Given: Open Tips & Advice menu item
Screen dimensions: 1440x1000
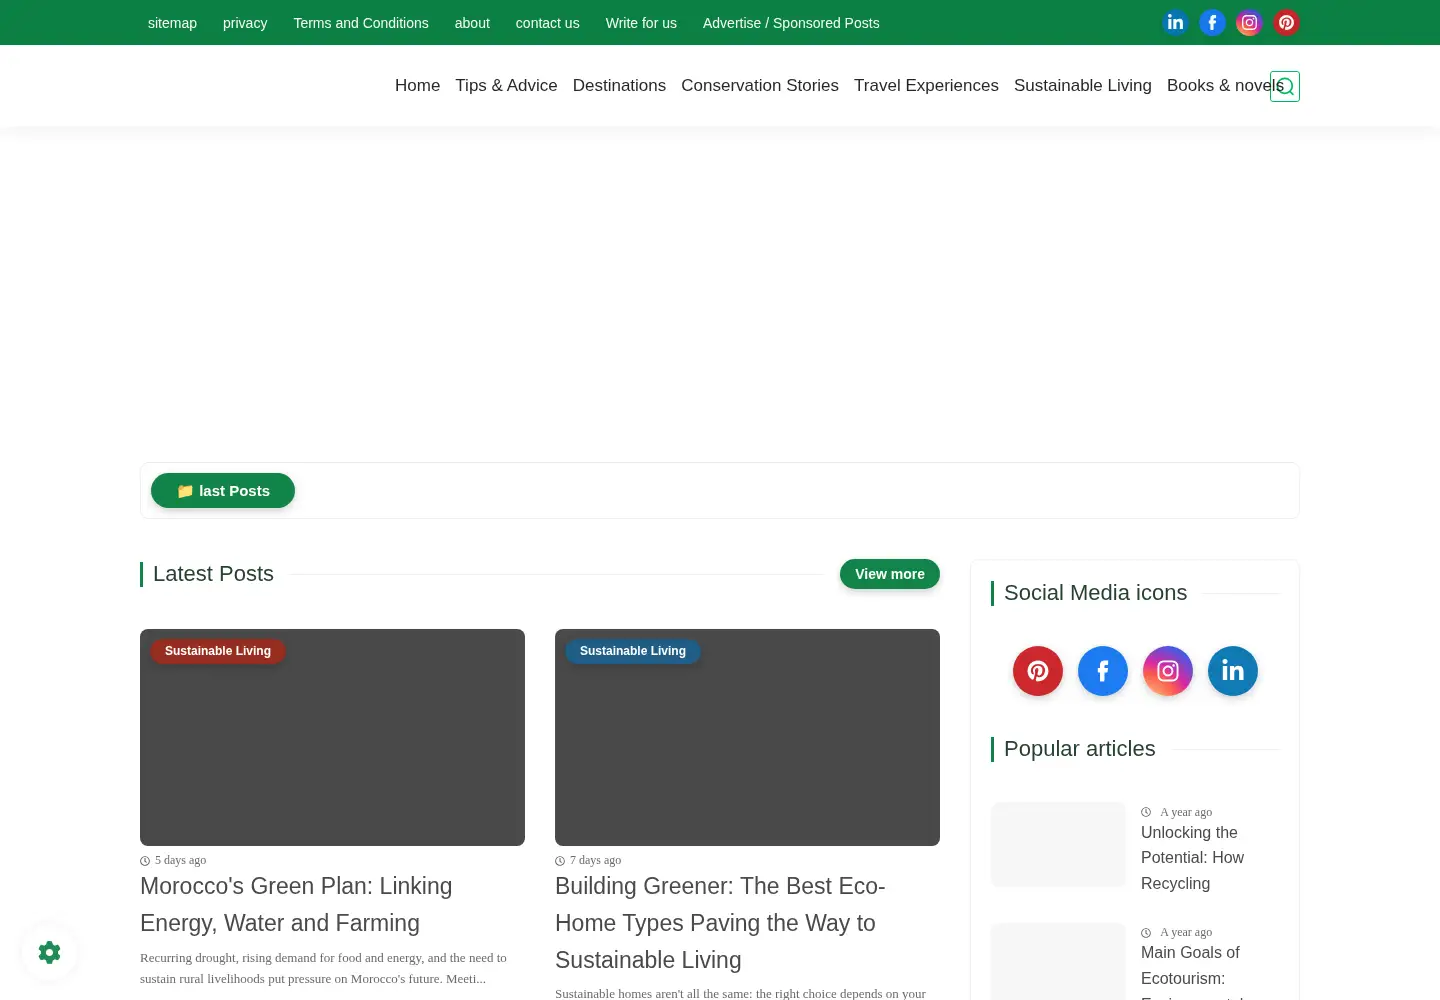Looking at the screenshot, I should pos(506,85).
